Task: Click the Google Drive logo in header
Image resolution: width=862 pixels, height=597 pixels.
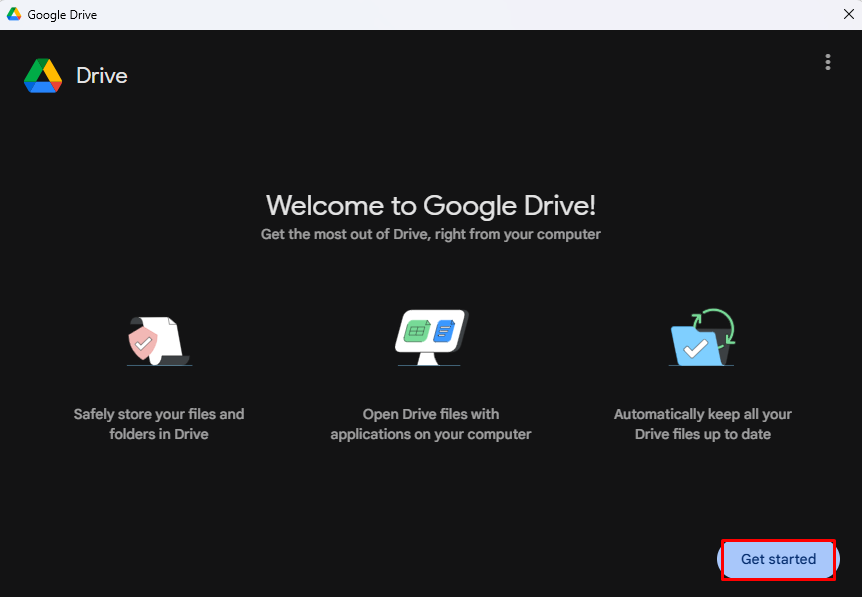Action: tap(43, 76)
